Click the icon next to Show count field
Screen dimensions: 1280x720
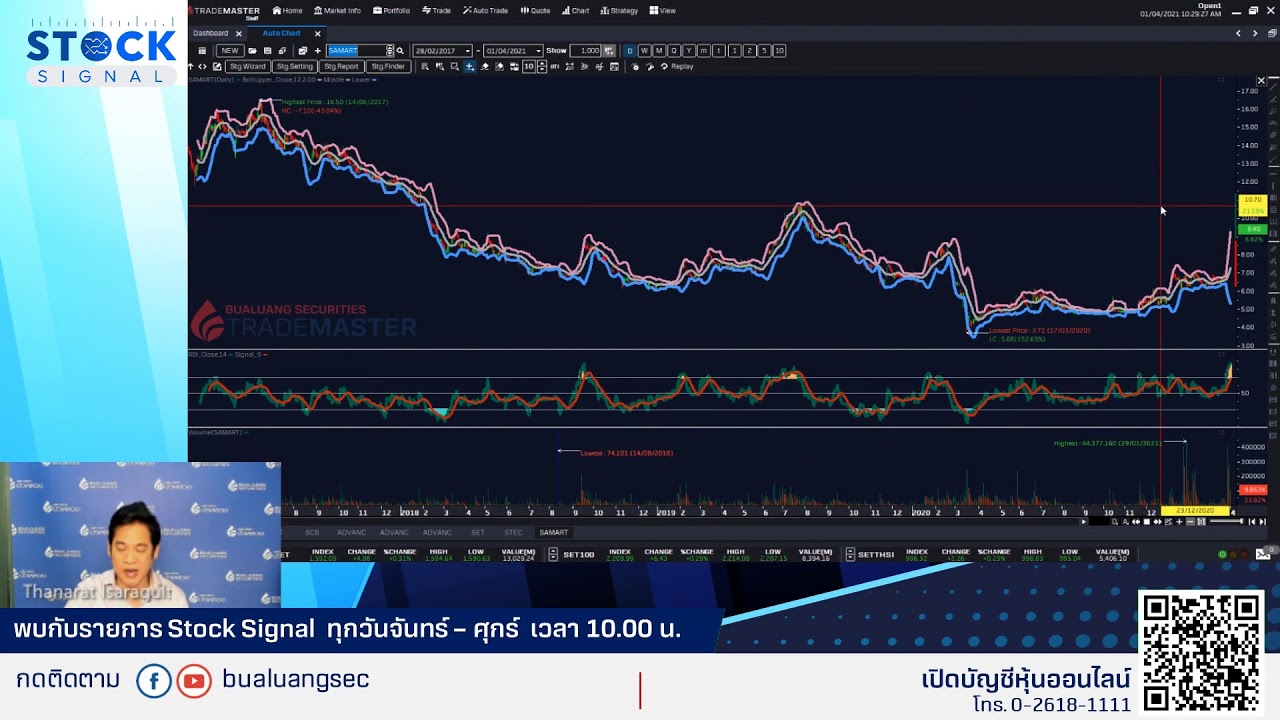(609, 50)
